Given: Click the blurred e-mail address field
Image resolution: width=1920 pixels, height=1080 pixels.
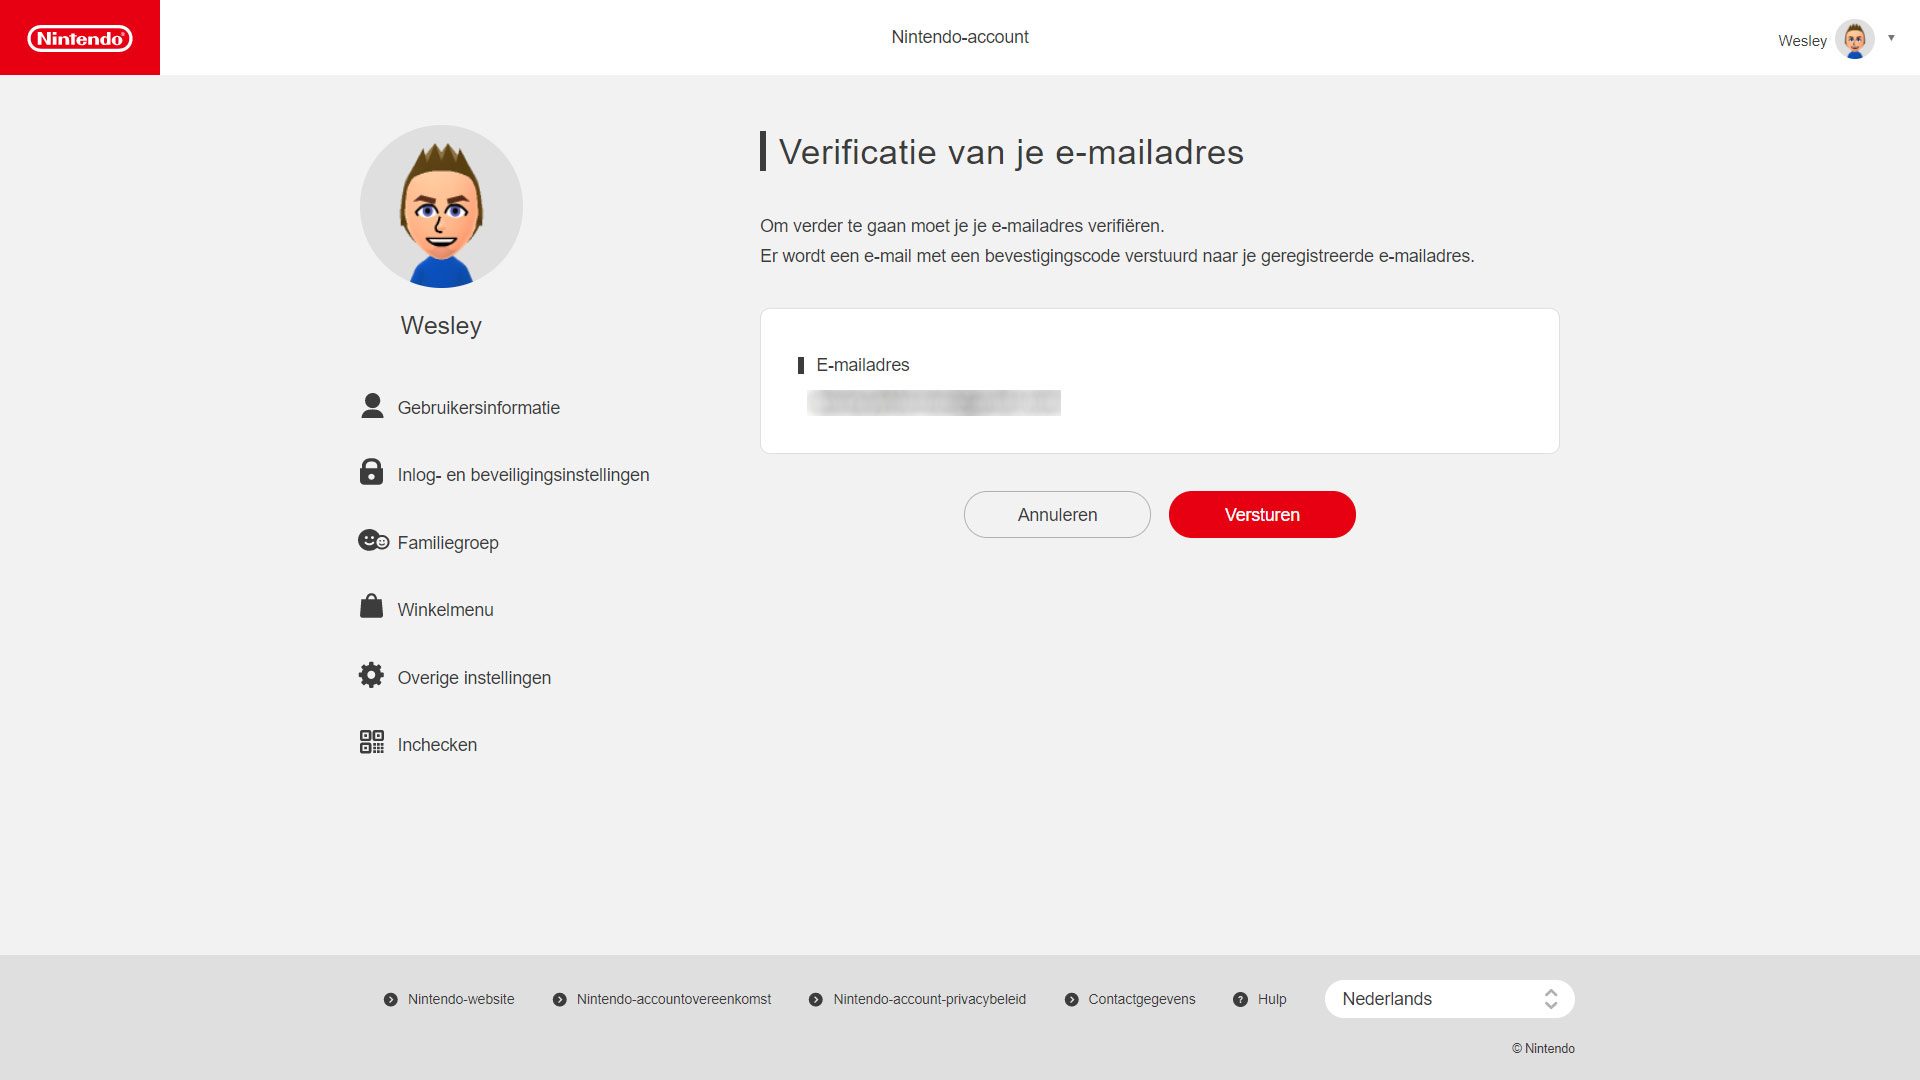Looking at the screenshot, I should (x=933, y=403).
